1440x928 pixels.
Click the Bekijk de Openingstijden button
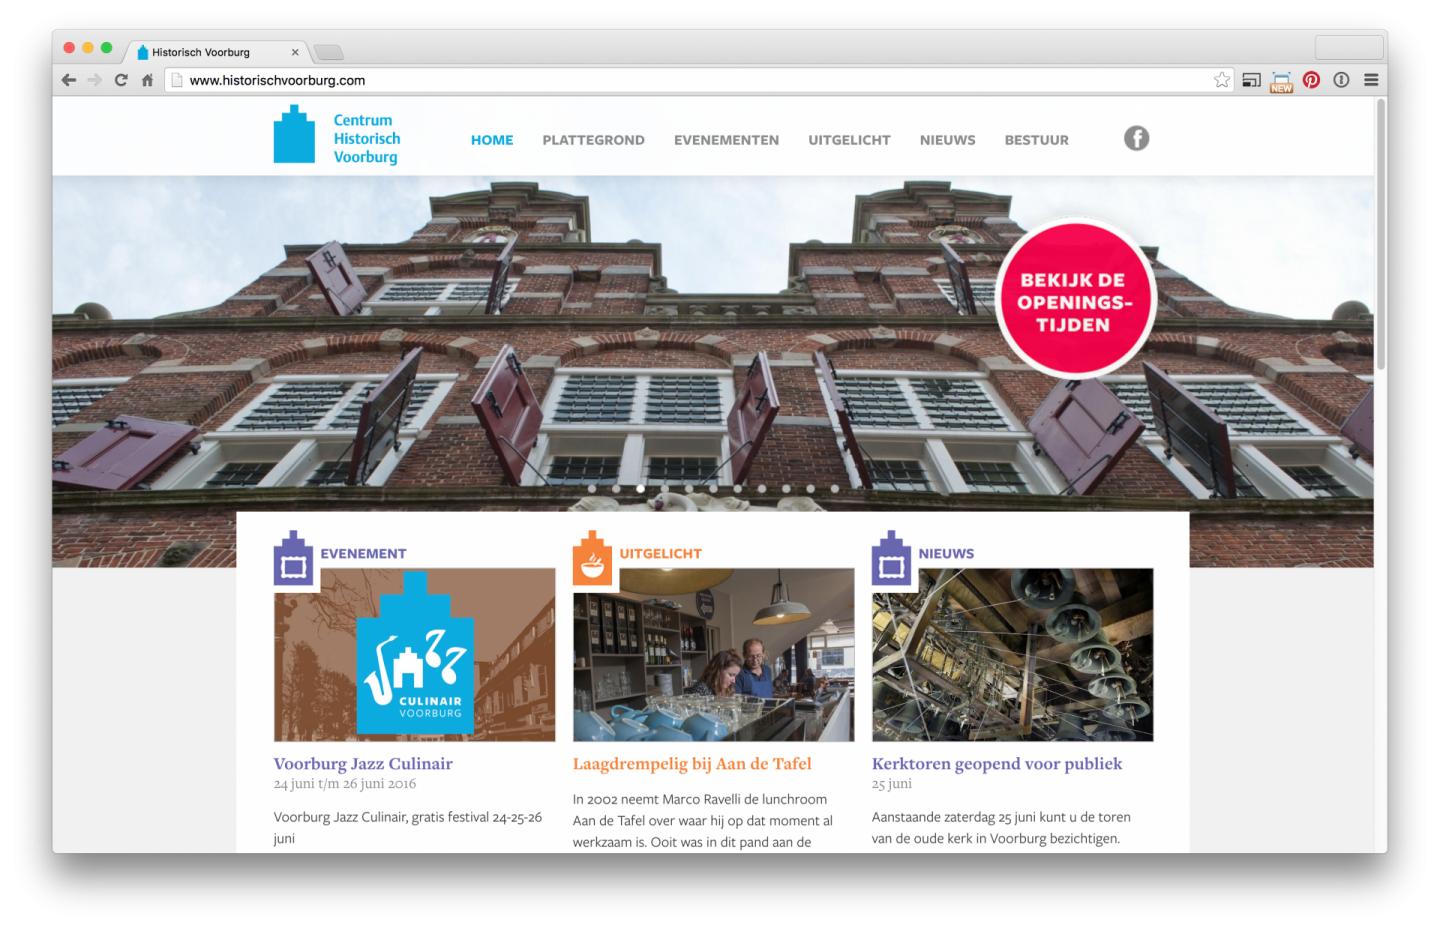point(1075,300)
